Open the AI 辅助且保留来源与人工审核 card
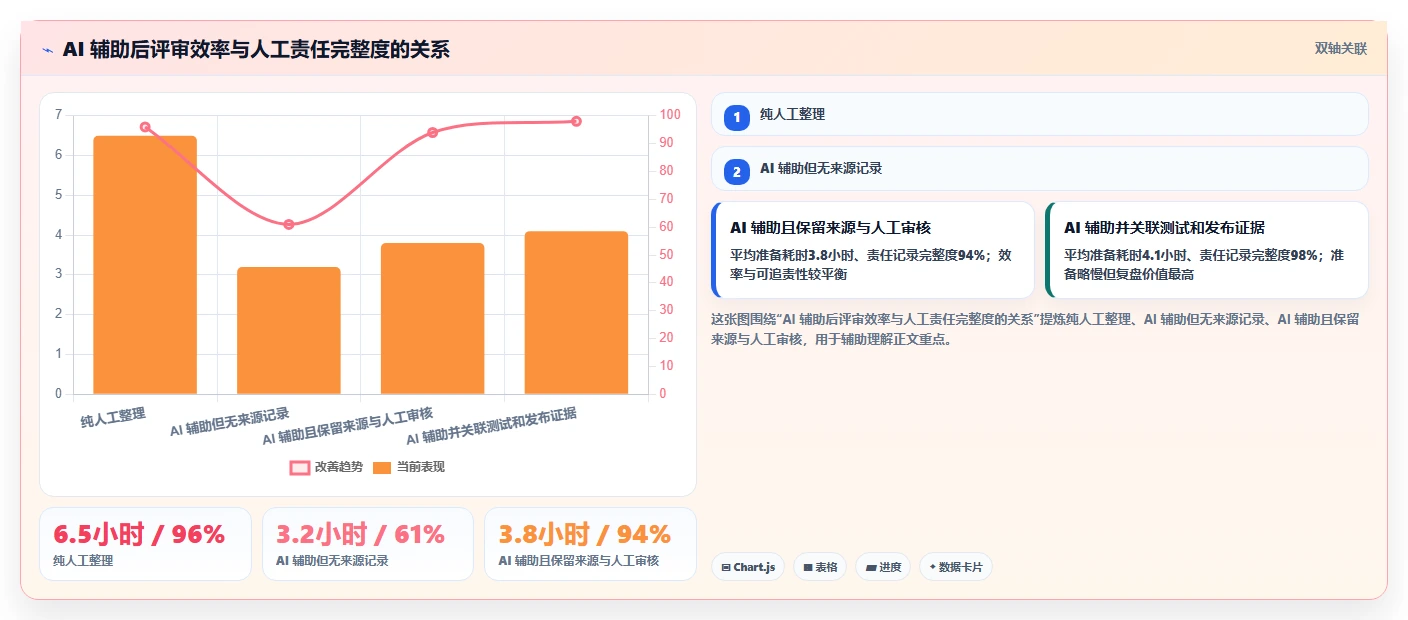The image size is (1408, 620). pyautogui.click(x=872, y=250)
